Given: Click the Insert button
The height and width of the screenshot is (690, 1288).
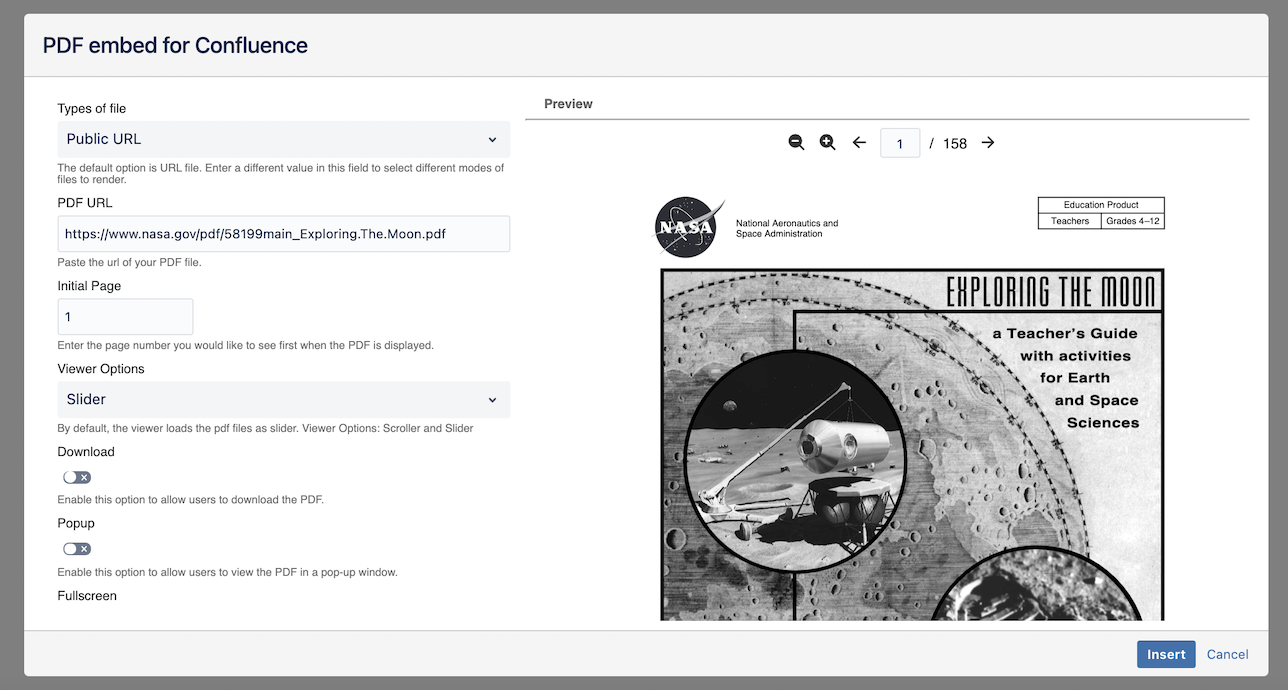Looking at the screenshot, I should point(1166,654).
